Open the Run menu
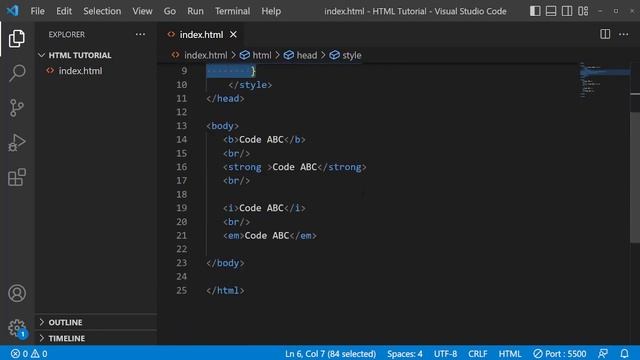 click(x=195, y=11)
